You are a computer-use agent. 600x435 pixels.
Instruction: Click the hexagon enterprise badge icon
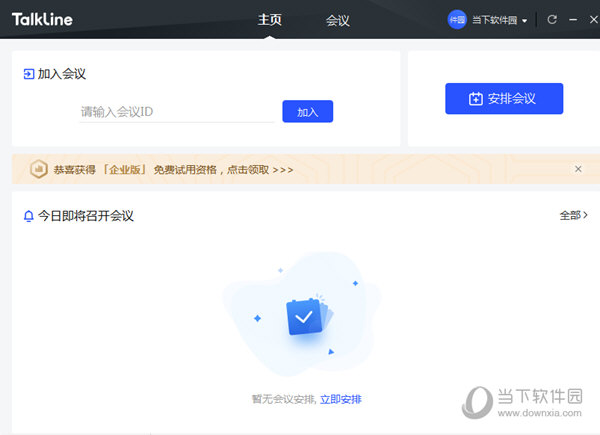tap(39, 169)
